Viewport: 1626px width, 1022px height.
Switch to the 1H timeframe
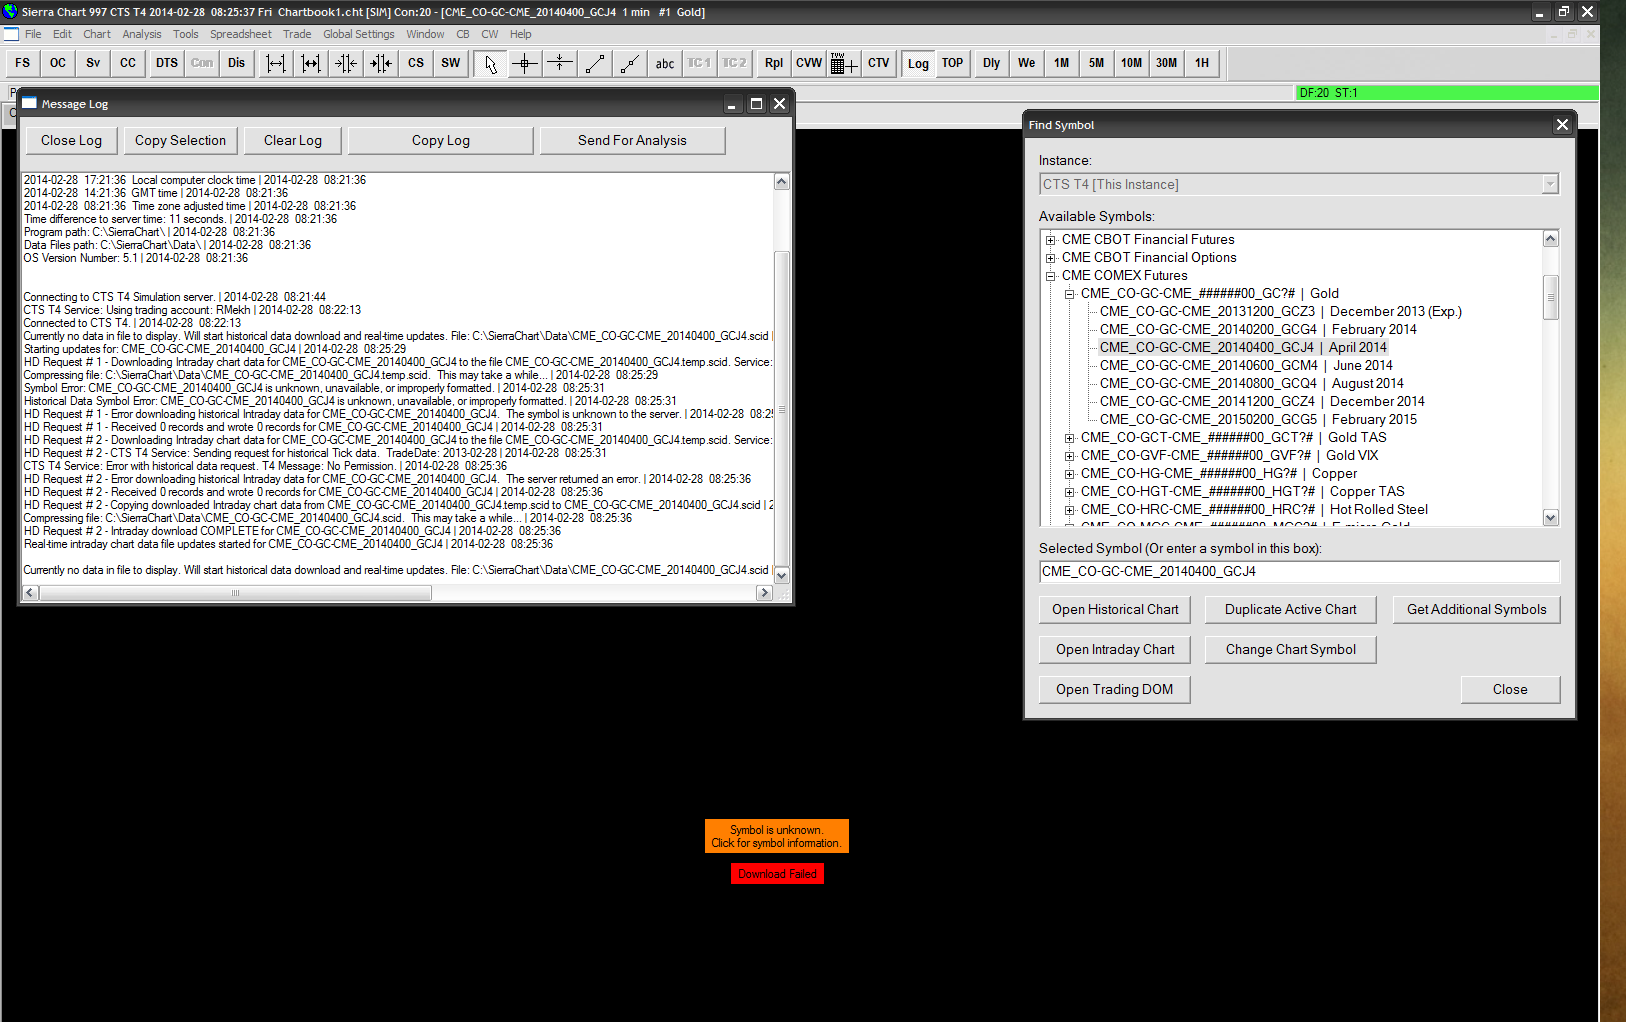point(1202,63)
